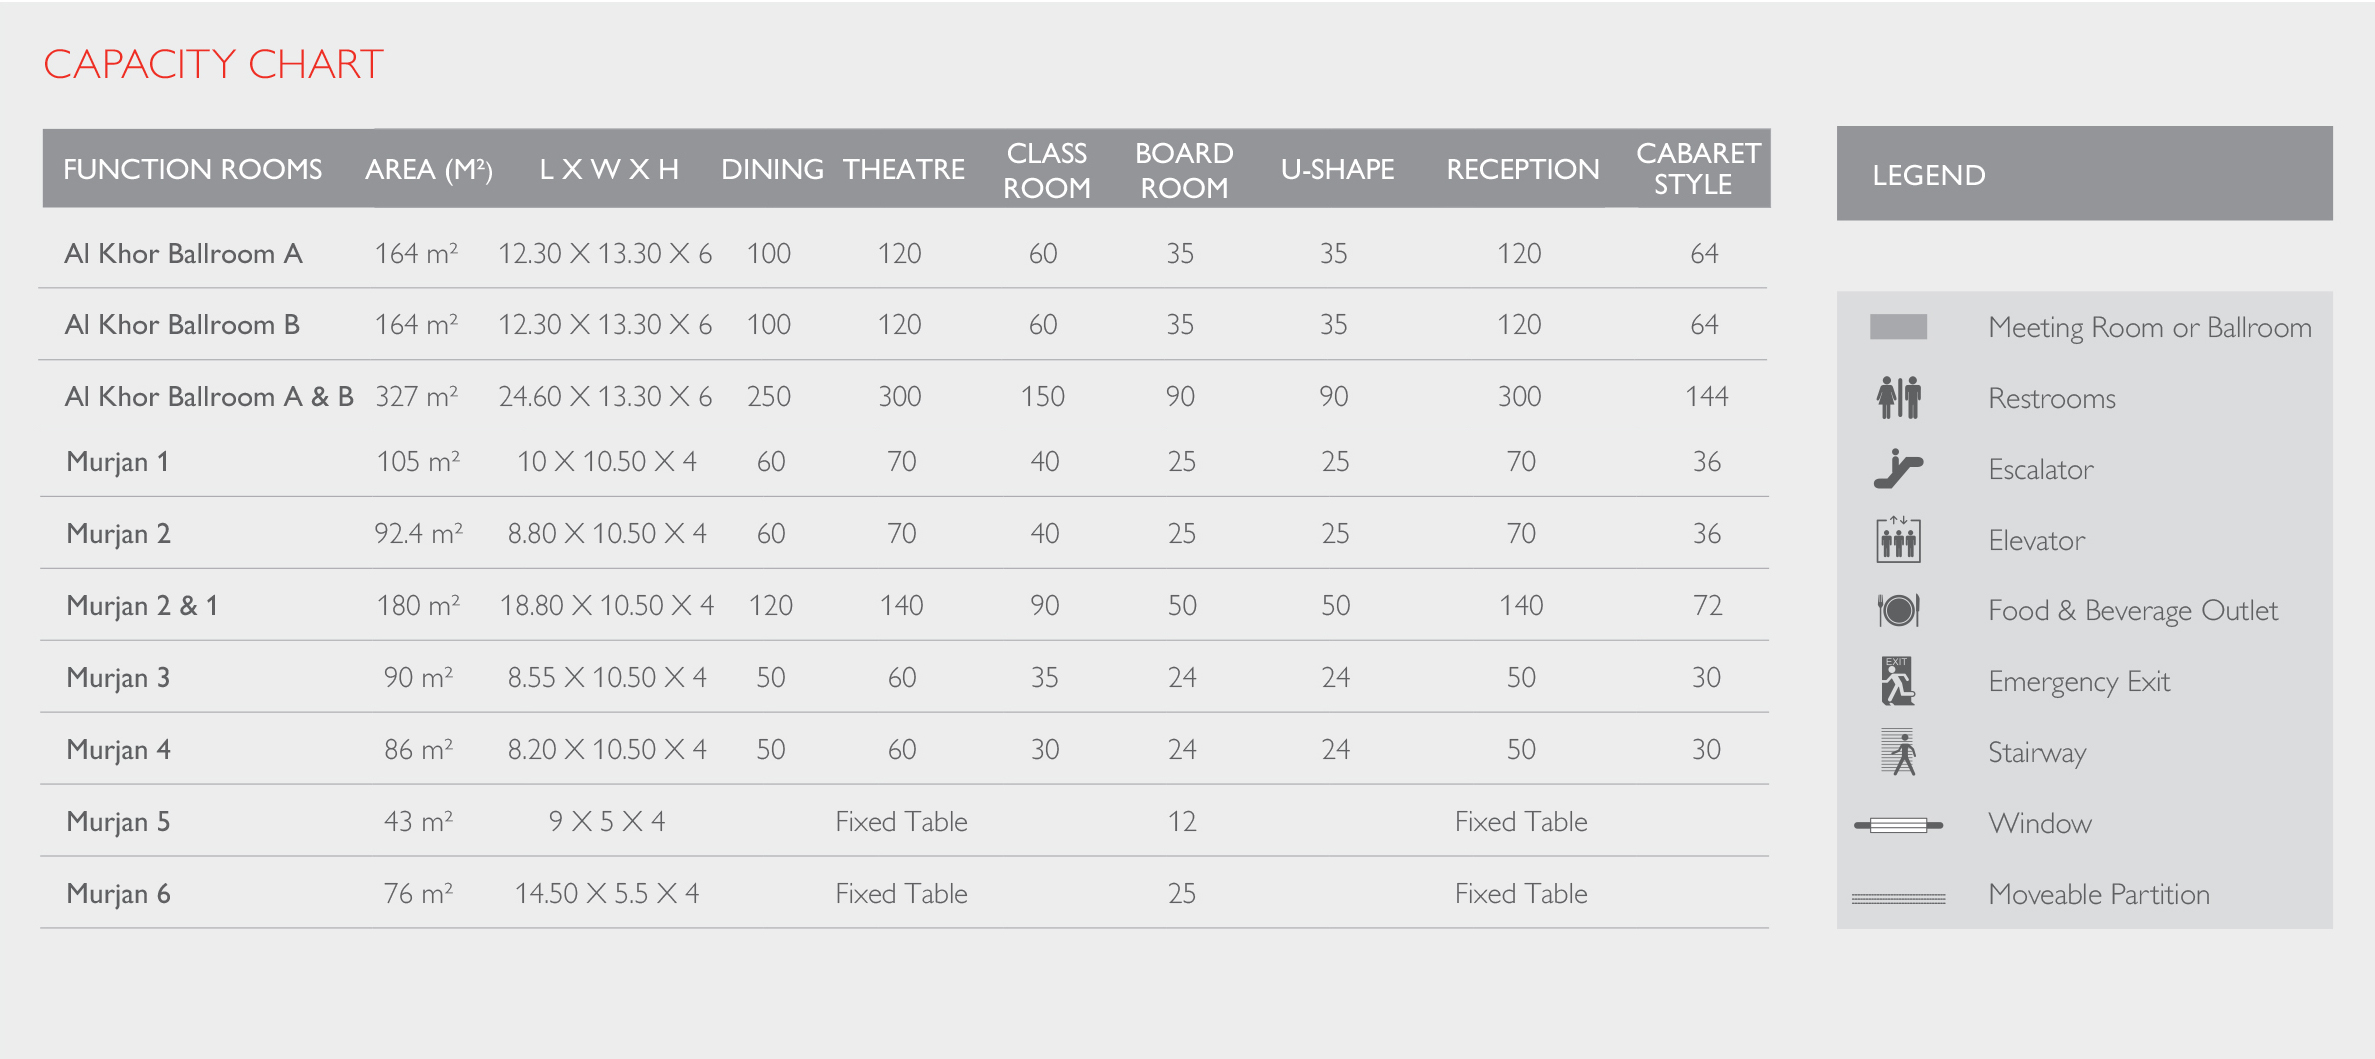Click the Emergency Exit legend icon
2375x1059 pixels.
[x=1898, y=681]
